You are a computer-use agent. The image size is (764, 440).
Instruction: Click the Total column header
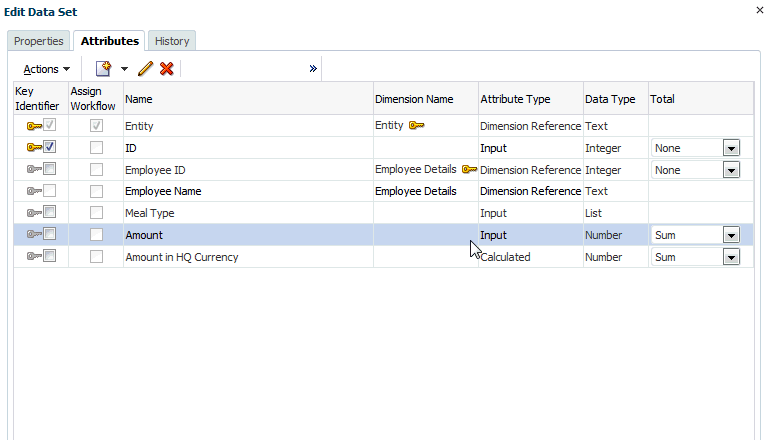(x=701, y=99)
